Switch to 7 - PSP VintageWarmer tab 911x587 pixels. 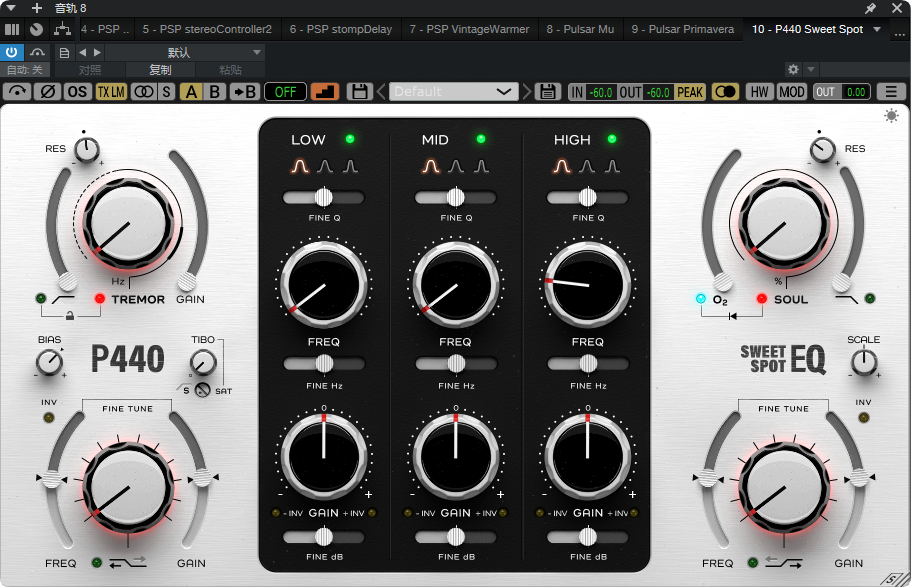tap(469, 29)
